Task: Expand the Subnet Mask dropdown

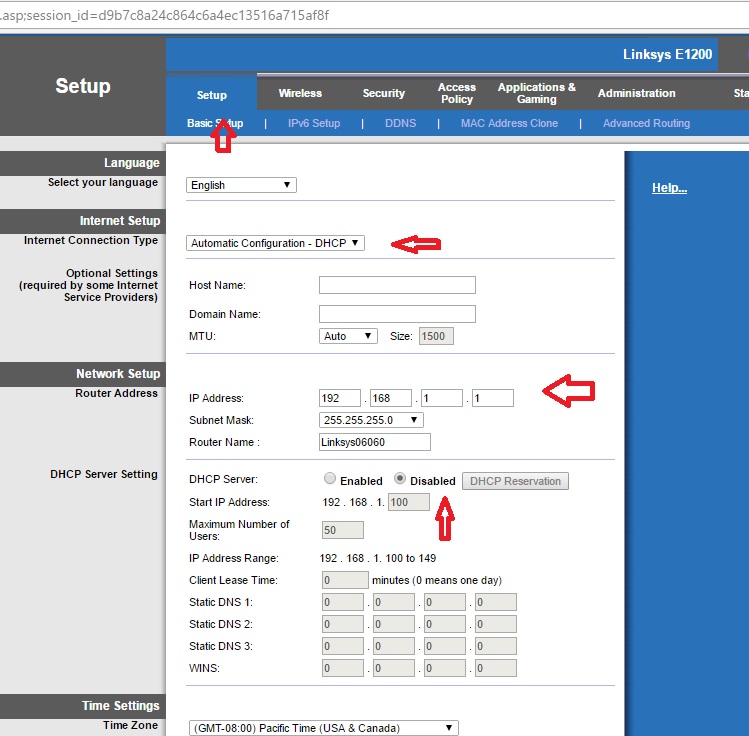Action: pos(371,420)
